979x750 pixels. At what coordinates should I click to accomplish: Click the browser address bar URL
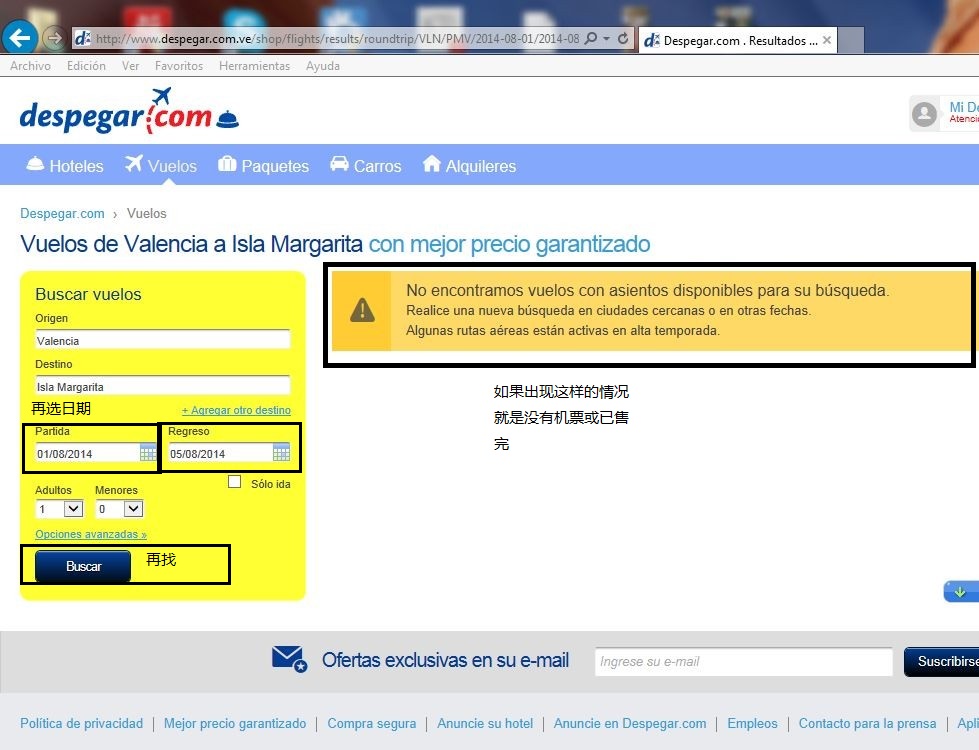tap(337, 39)
